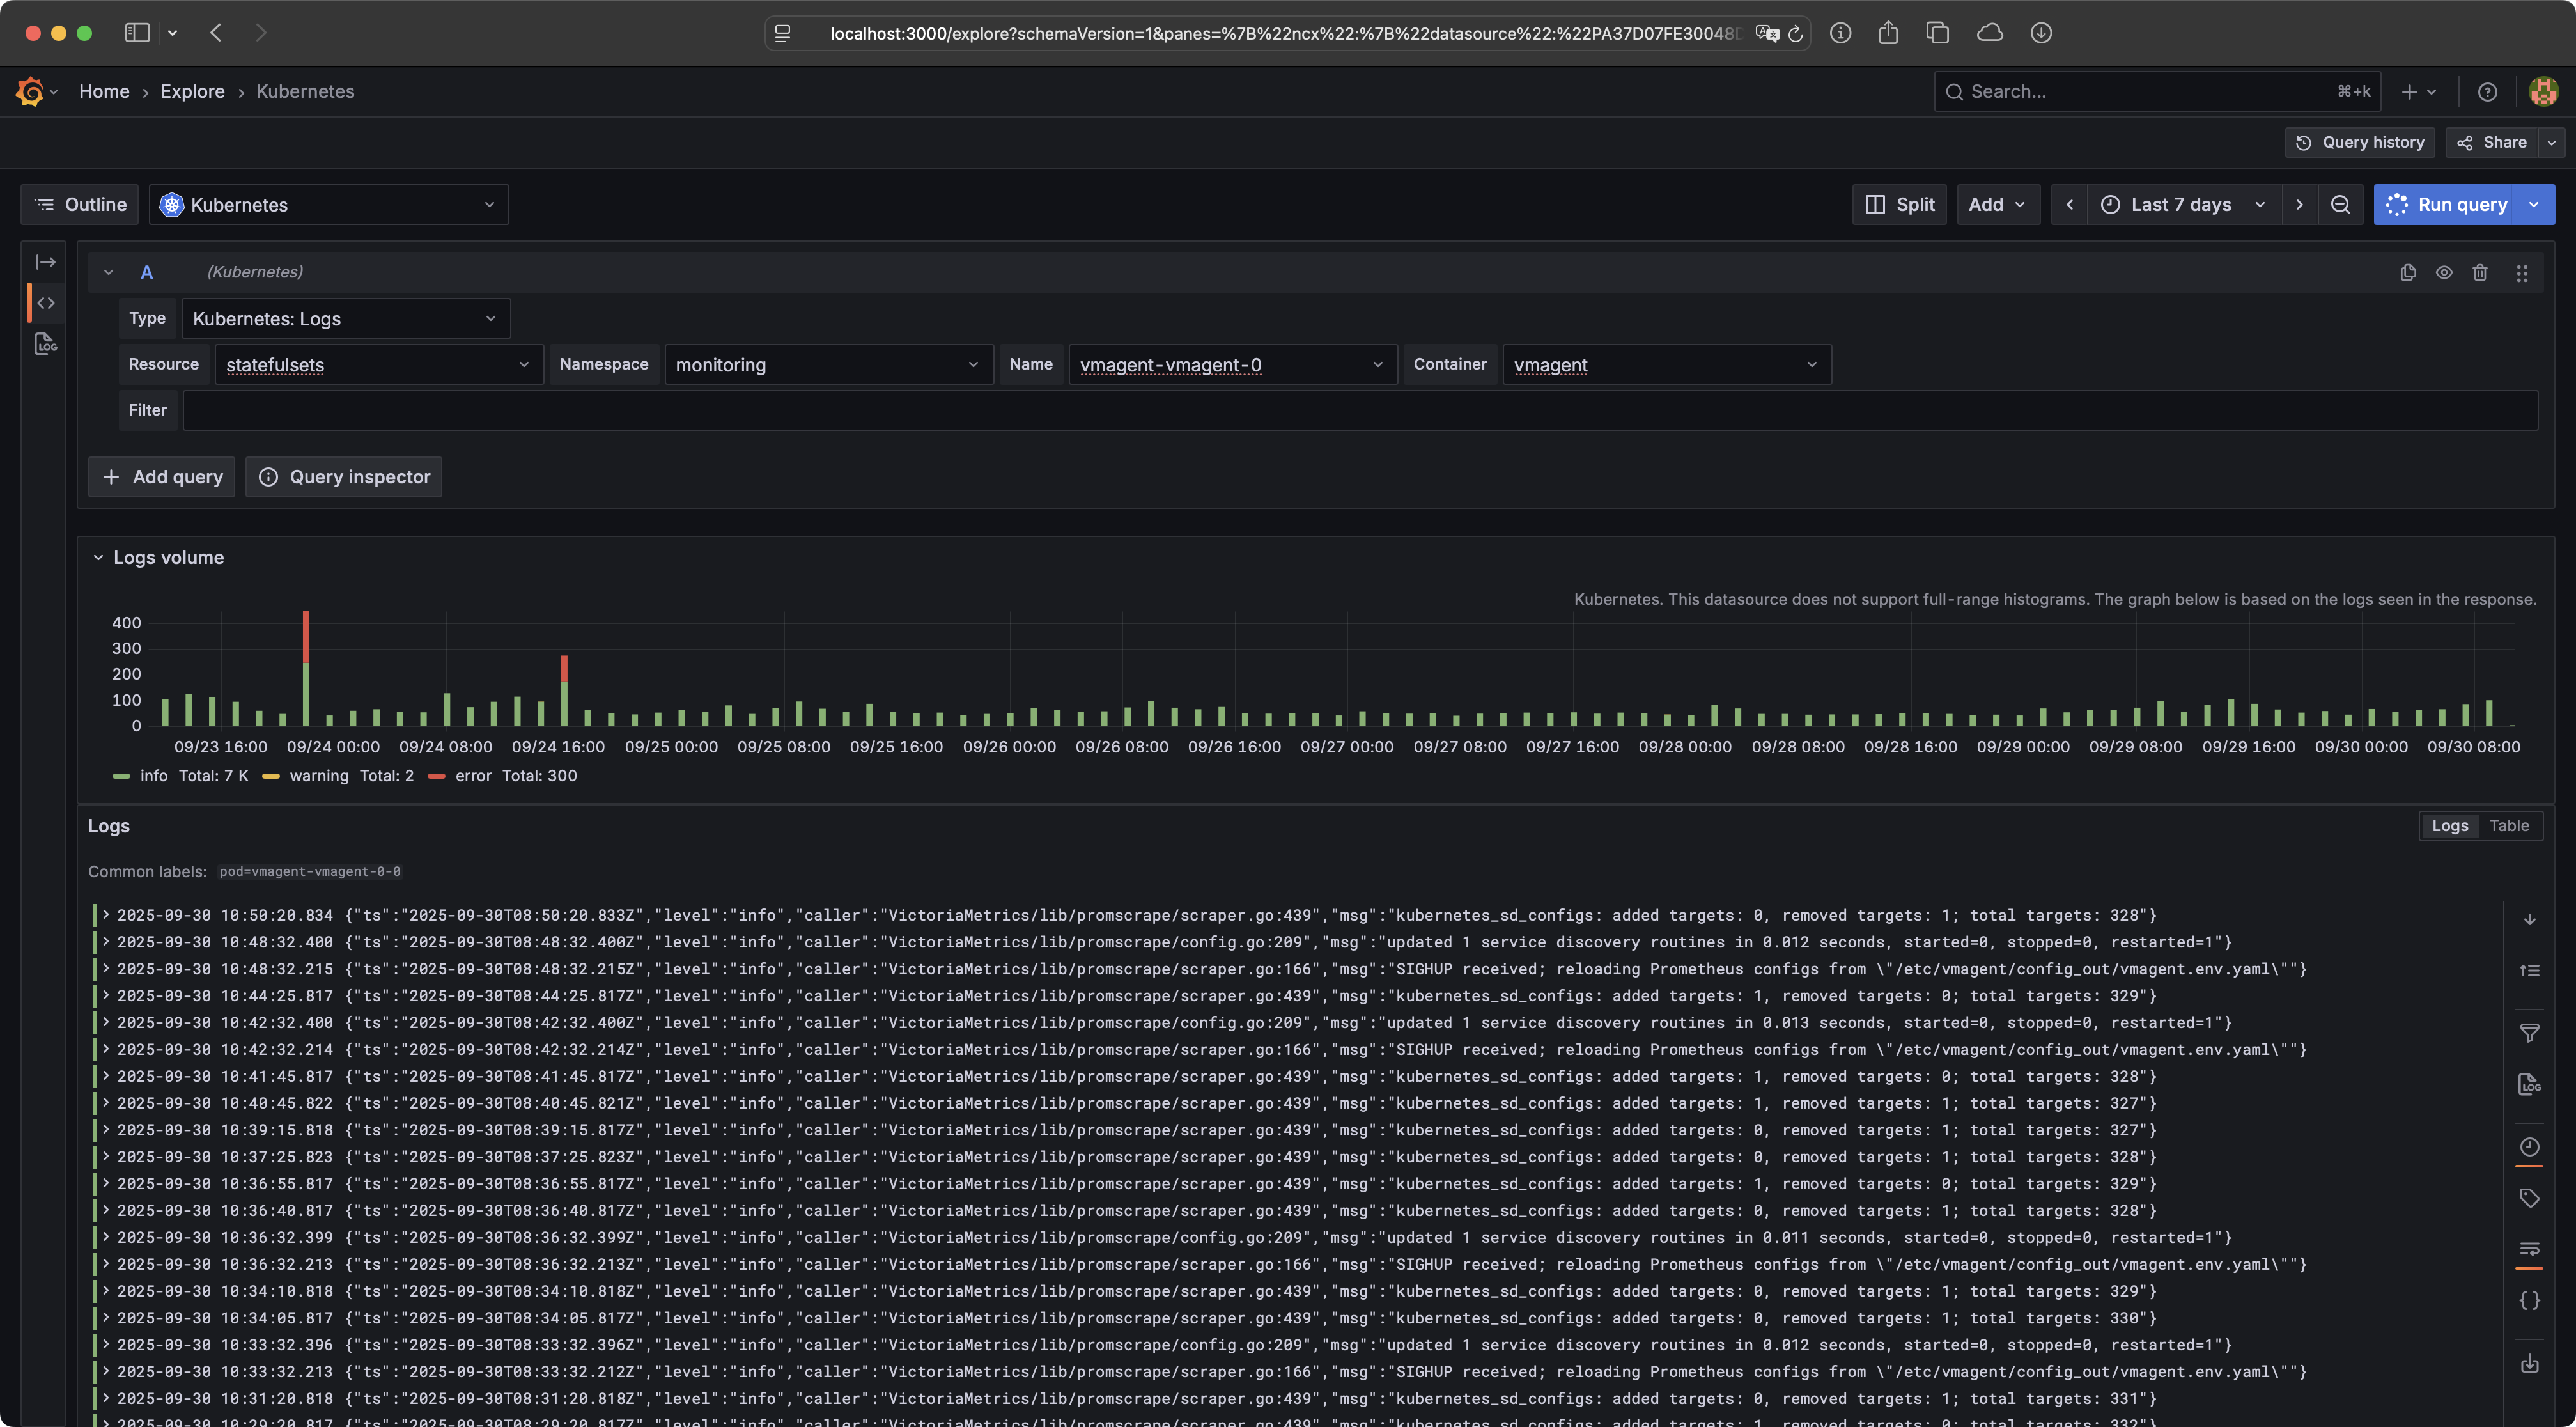The image size is (2576, 1427).
Task: Toggle error level series in legend
Action: click(x=472, y=775)
